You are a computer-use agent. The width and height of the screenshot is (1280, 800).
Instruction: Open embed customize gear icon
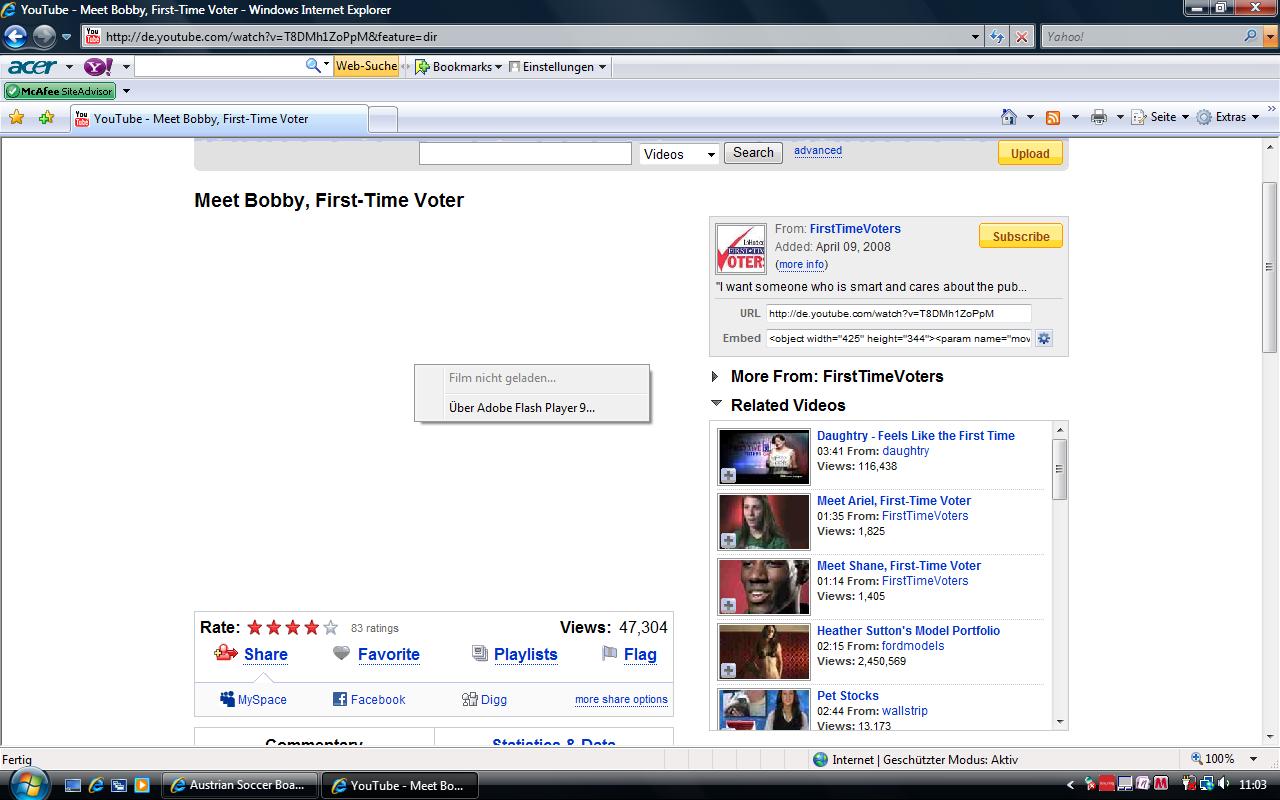1044,338
